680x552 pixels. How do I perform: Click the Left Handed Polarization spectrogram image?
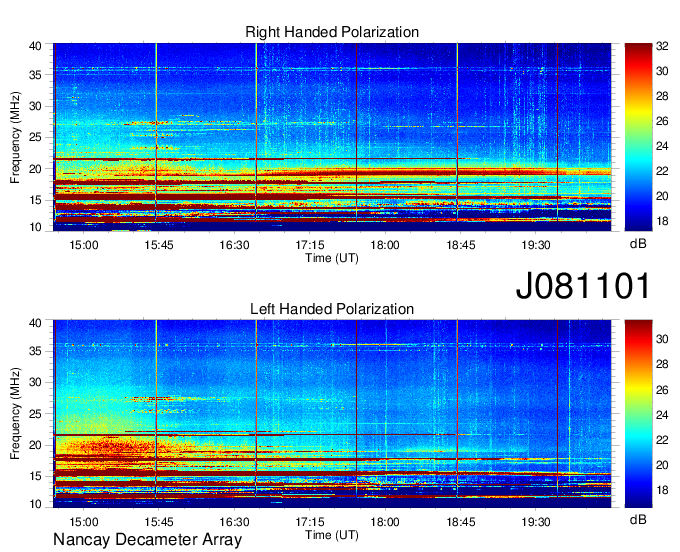point(332,414)
